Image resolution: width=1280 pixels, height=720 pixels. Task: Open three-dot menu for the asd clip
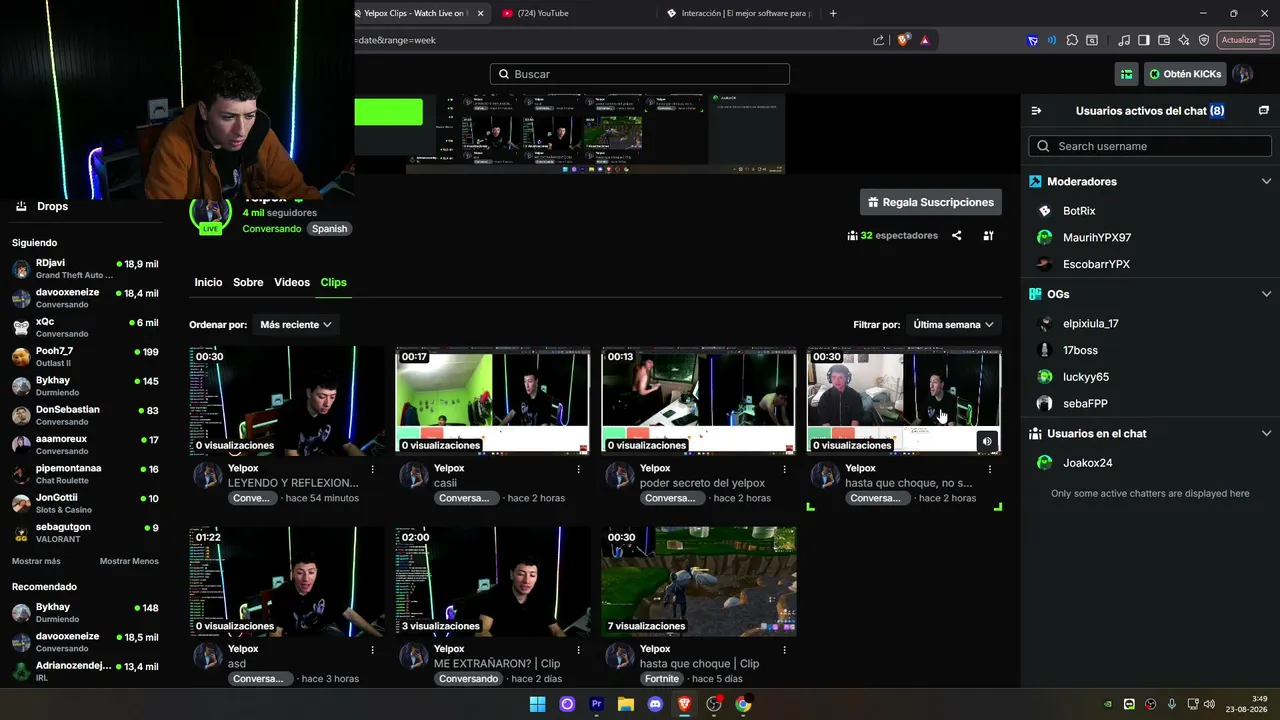coord(373,650)
